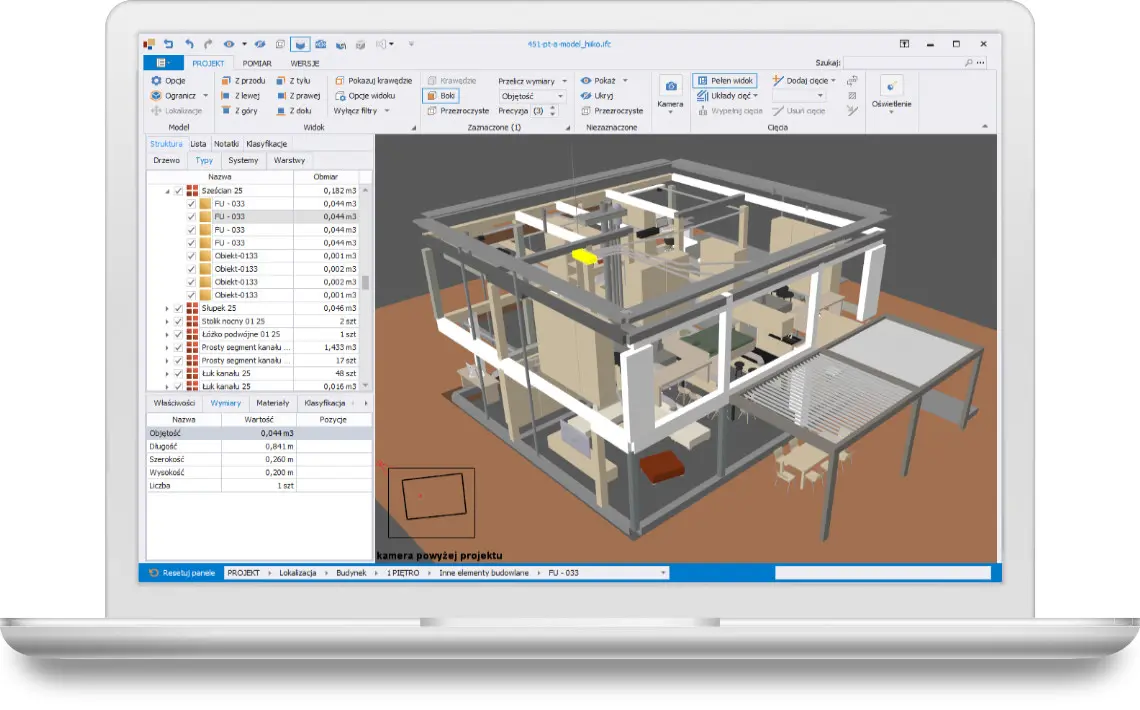
Task: Open the Objętość dropdown
Action: click(x=533, y=96)
